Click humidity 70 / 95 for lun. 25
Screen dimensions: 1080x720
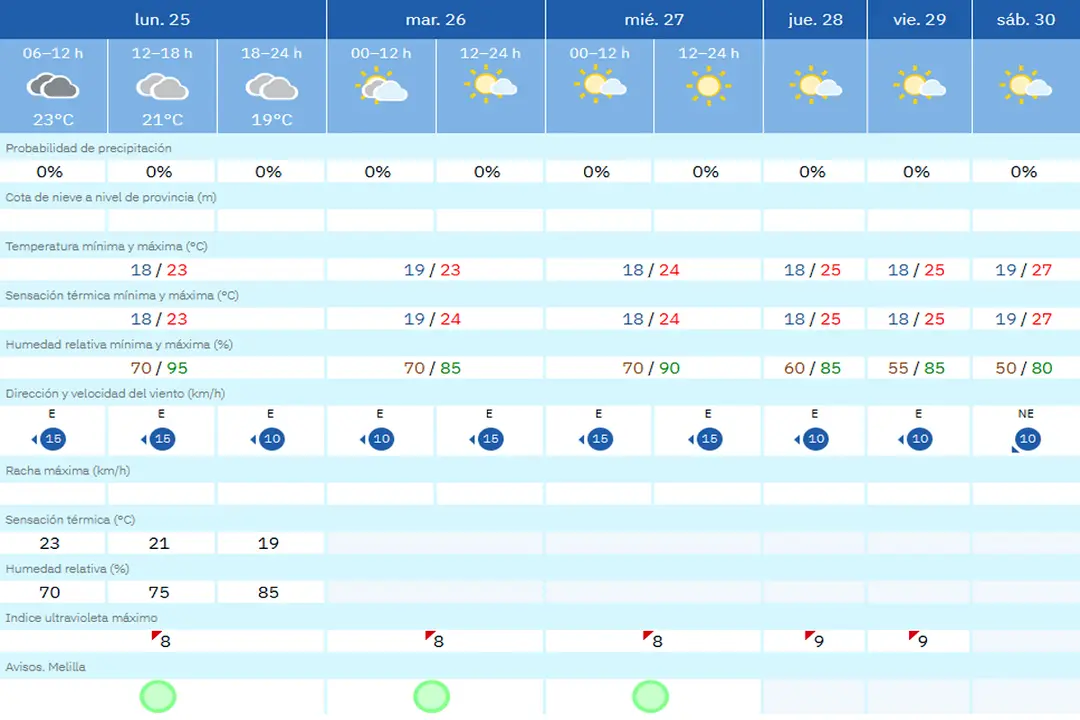(x=159, y=368)
